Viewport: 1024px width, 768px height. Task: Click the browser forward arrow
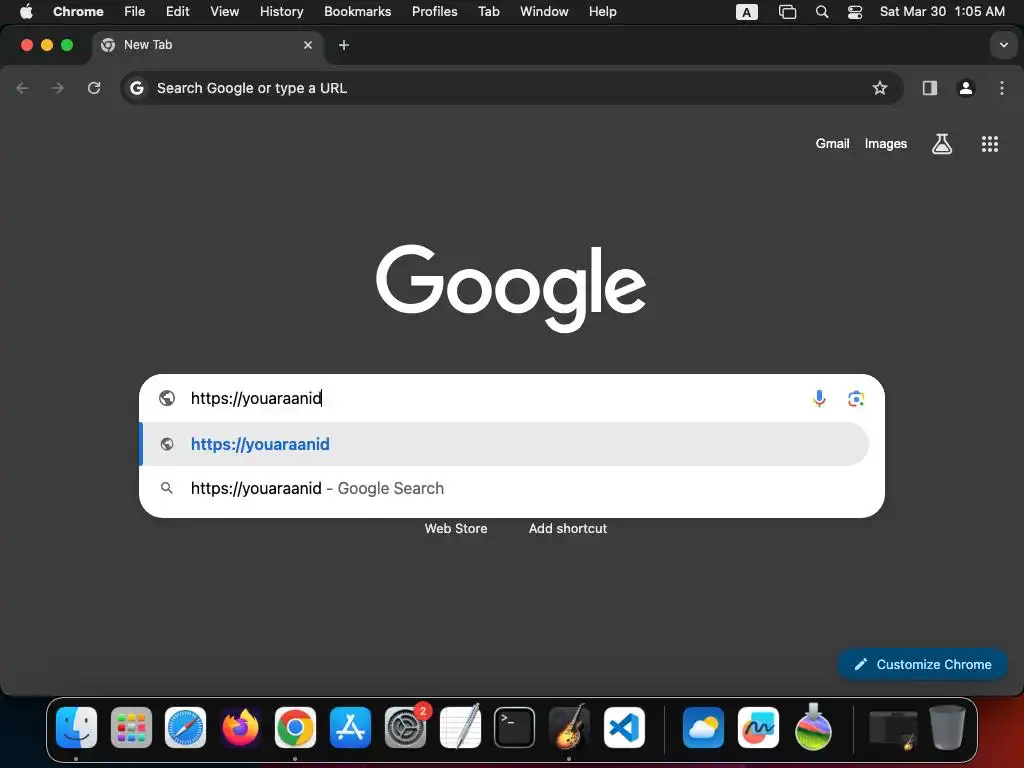tap(57, 88)
